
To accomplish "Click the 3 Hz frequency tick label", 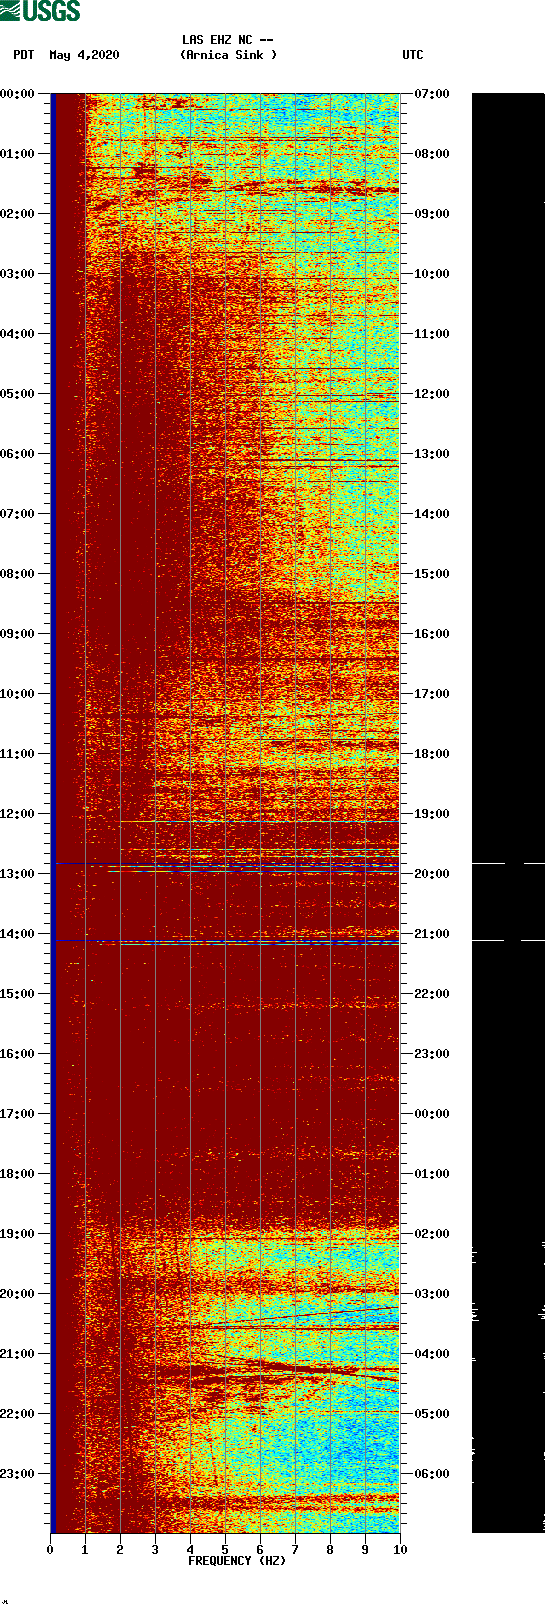I will pyautogui.click(x=155, y=1550).
